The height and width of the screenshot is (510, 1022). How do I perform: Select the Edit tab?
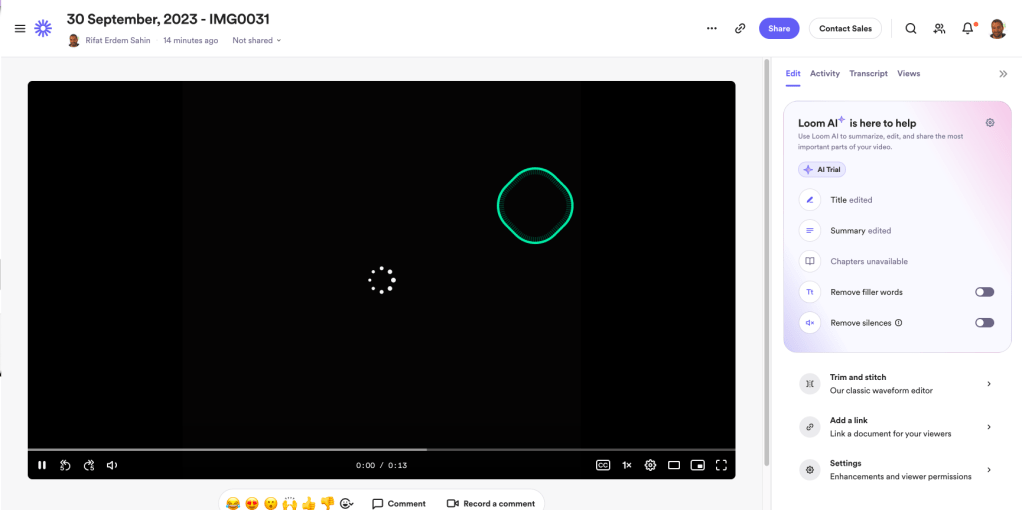793,74
